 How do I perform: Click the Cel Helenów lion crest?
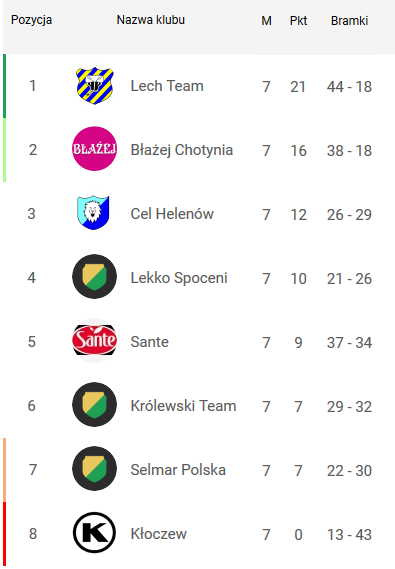point(93,213)
